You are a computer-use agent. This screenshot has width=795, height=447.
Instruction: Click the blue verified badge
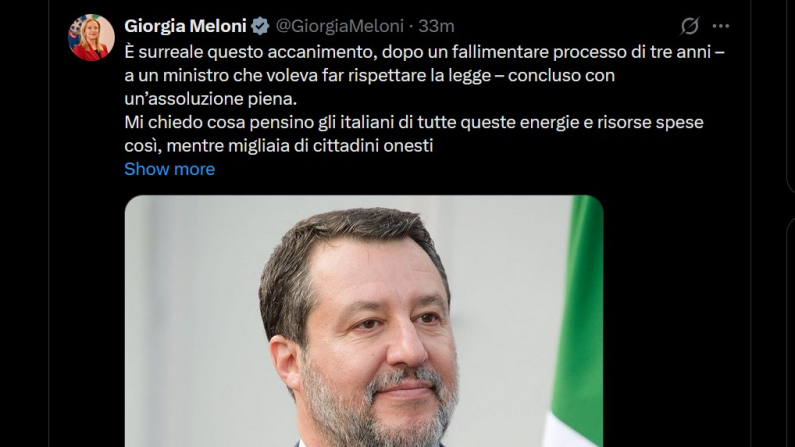click(x=260, y=26)
